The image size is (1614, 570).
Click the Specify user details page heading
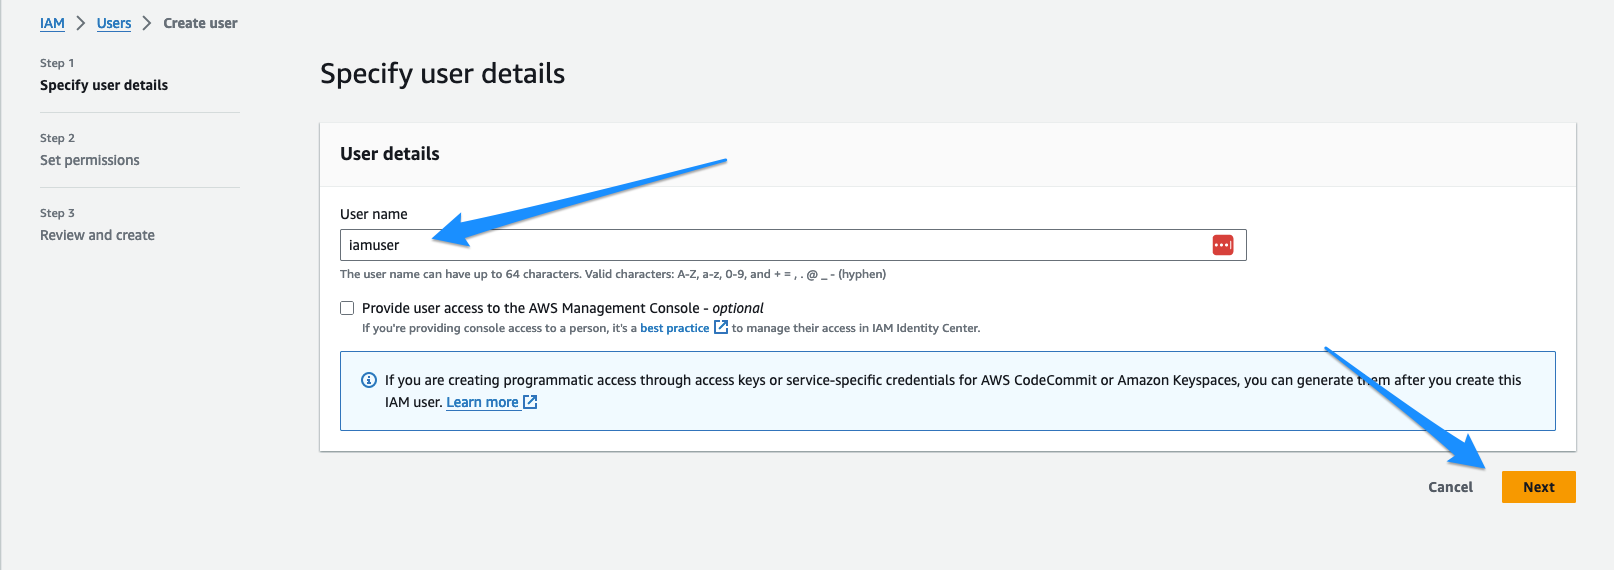click(x=442, y=74)
